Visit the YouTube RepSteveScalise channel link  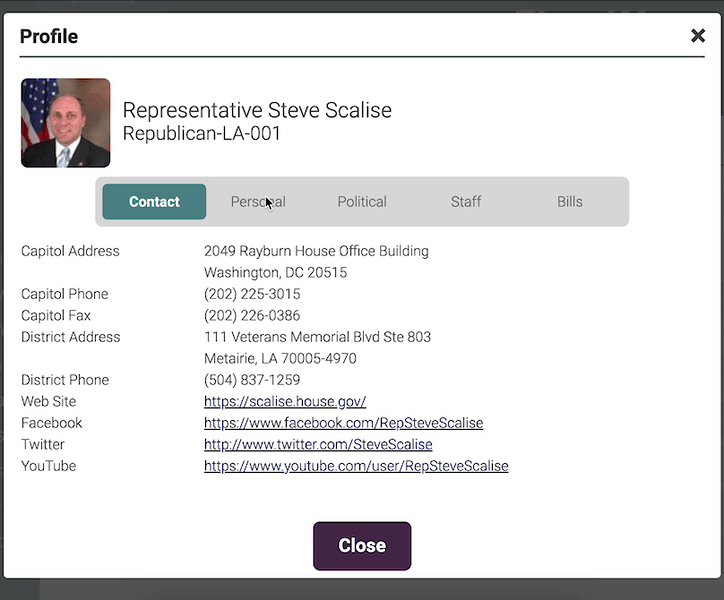[x=356, y=466]
